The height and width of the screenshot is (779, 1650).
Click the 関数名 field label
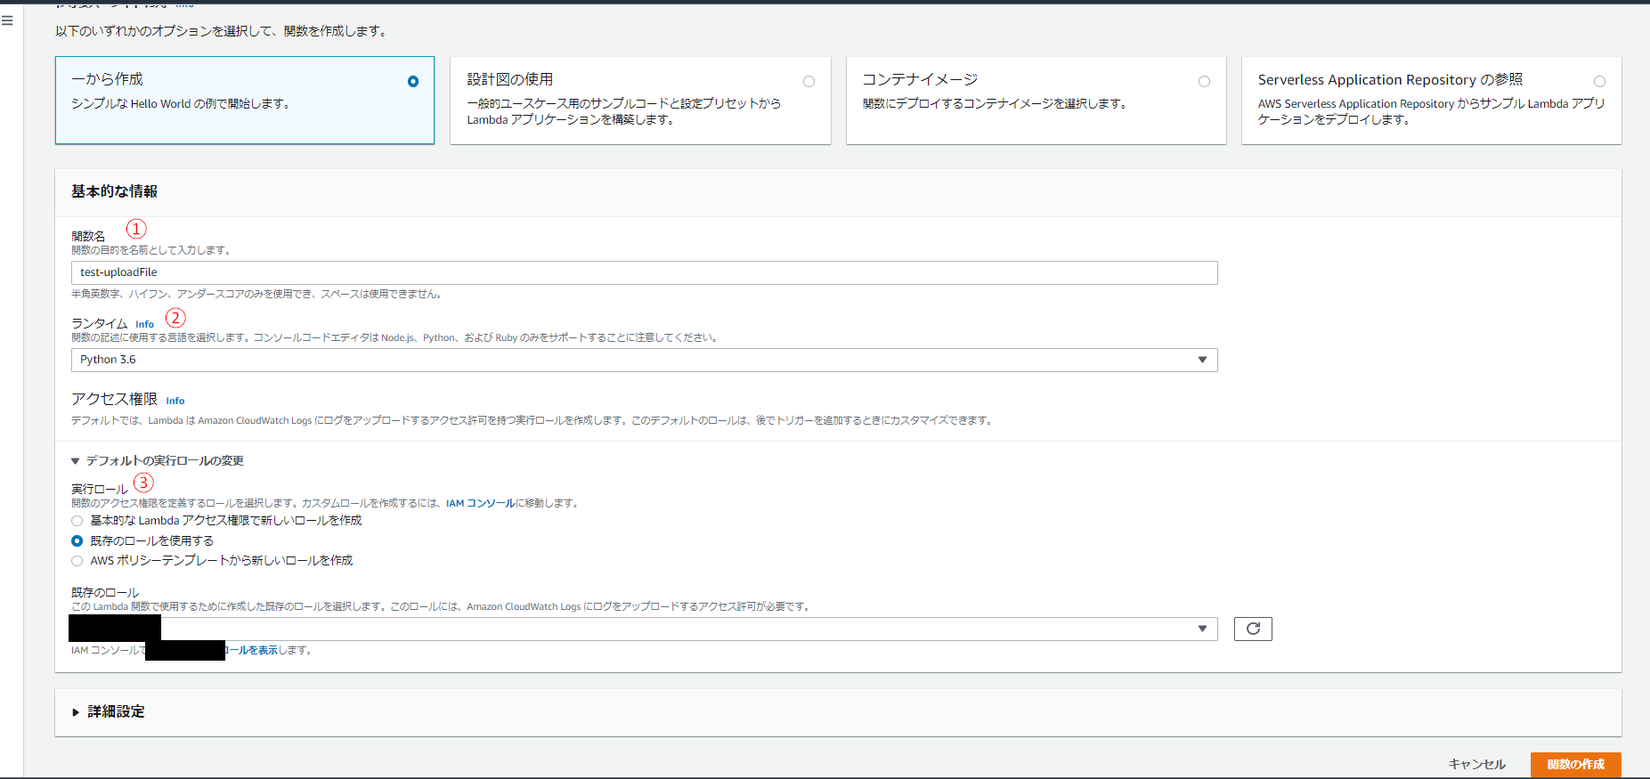pos(88,236)
